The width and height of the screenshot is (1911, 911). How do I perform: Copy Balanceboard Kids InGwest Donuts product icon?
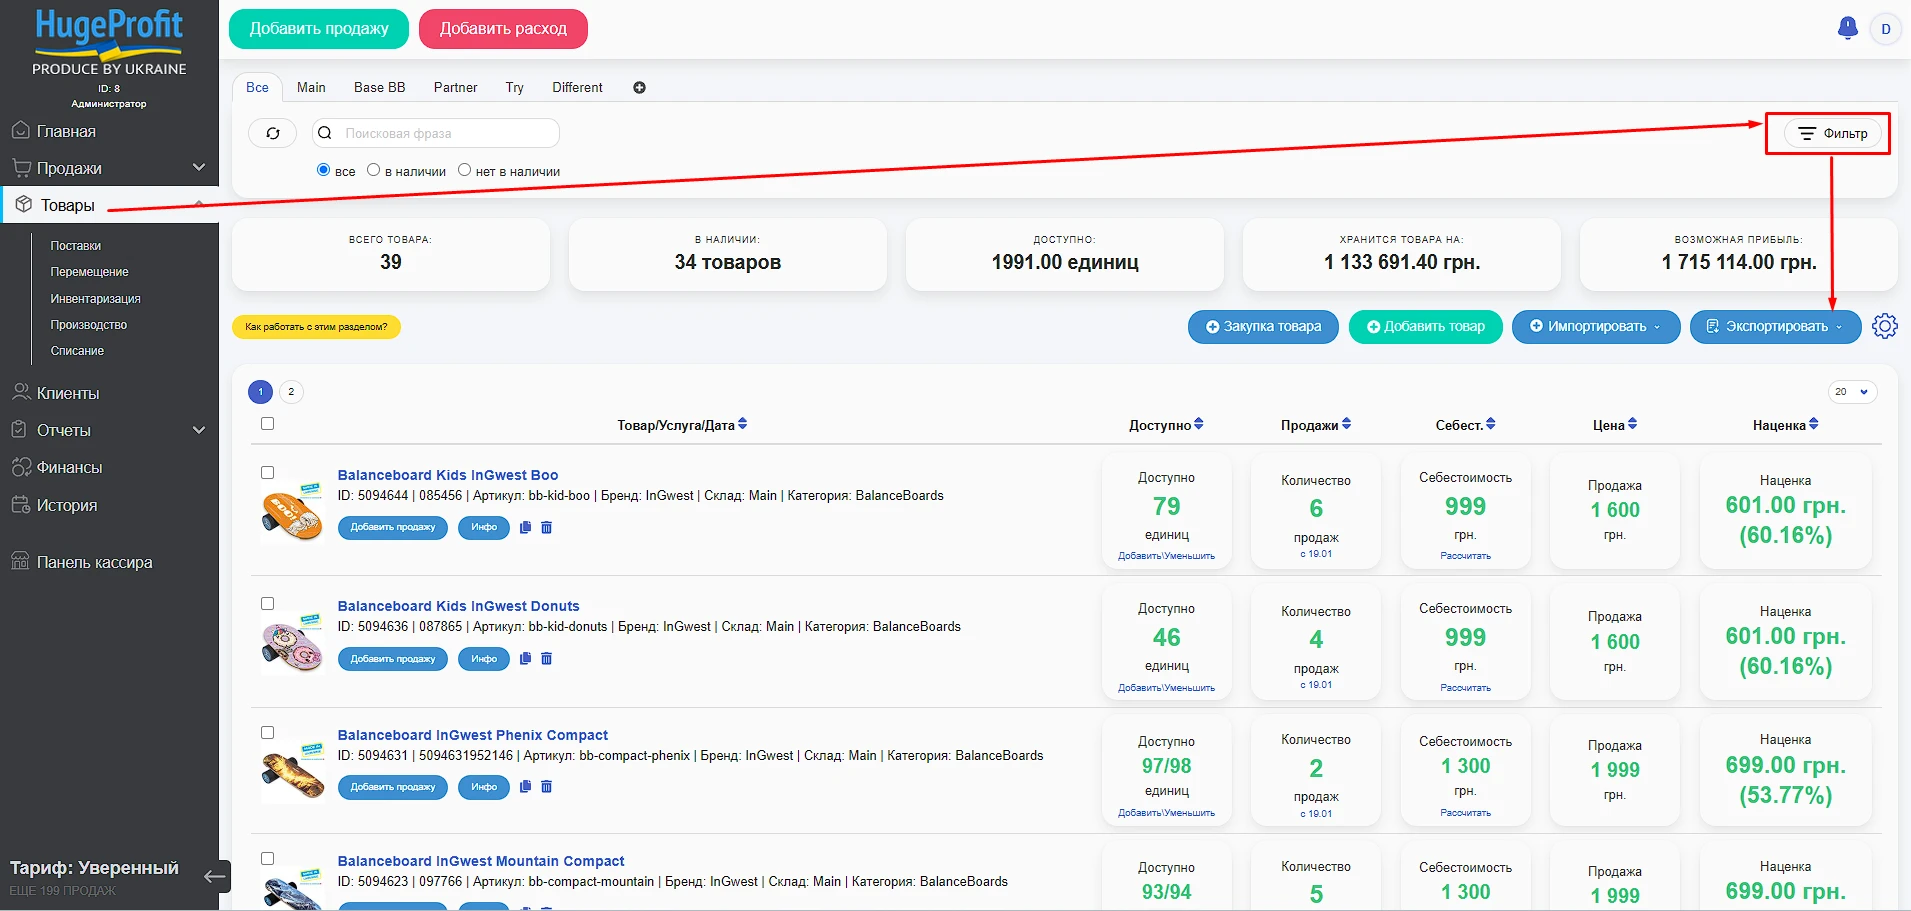click(525, 658)
